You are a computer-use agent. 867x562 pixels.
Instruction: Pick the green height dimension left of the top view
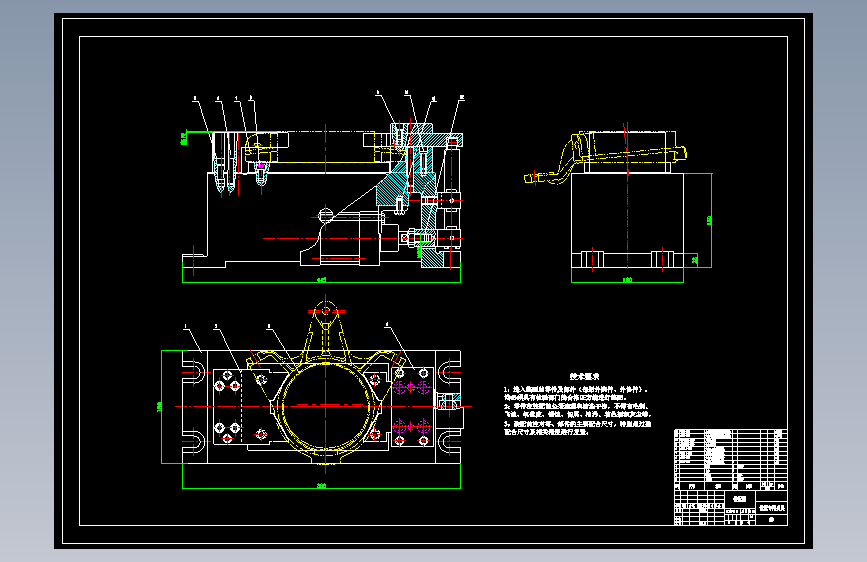pyautogui.click(x=160, y=407)
